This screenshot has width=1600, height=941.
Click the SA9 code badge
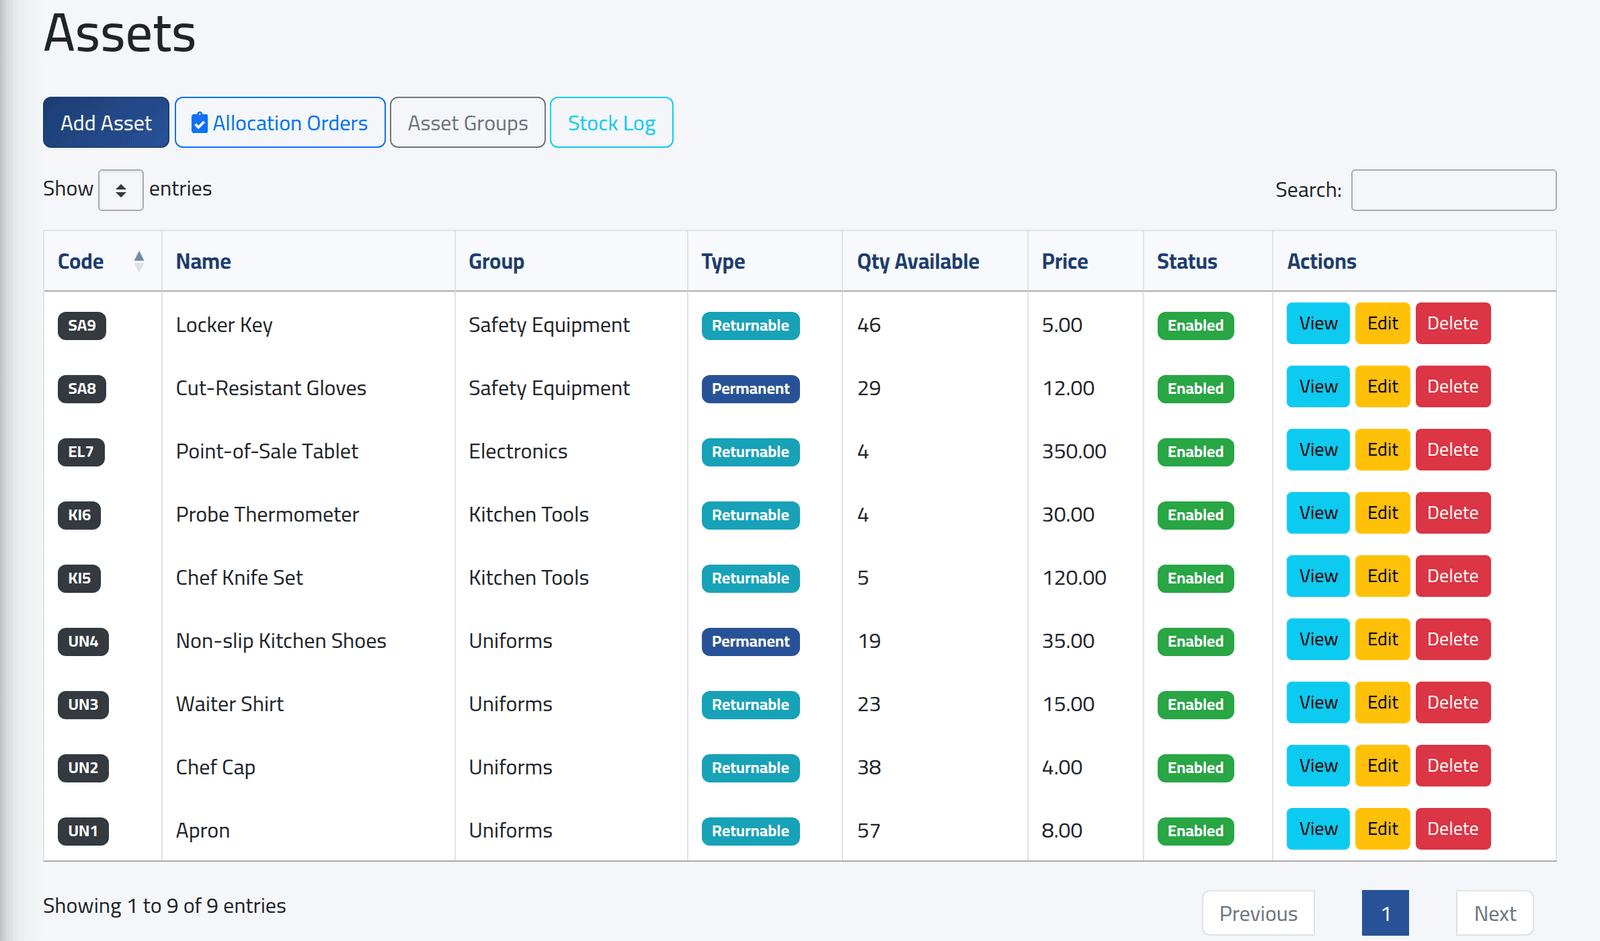(82, 325)
